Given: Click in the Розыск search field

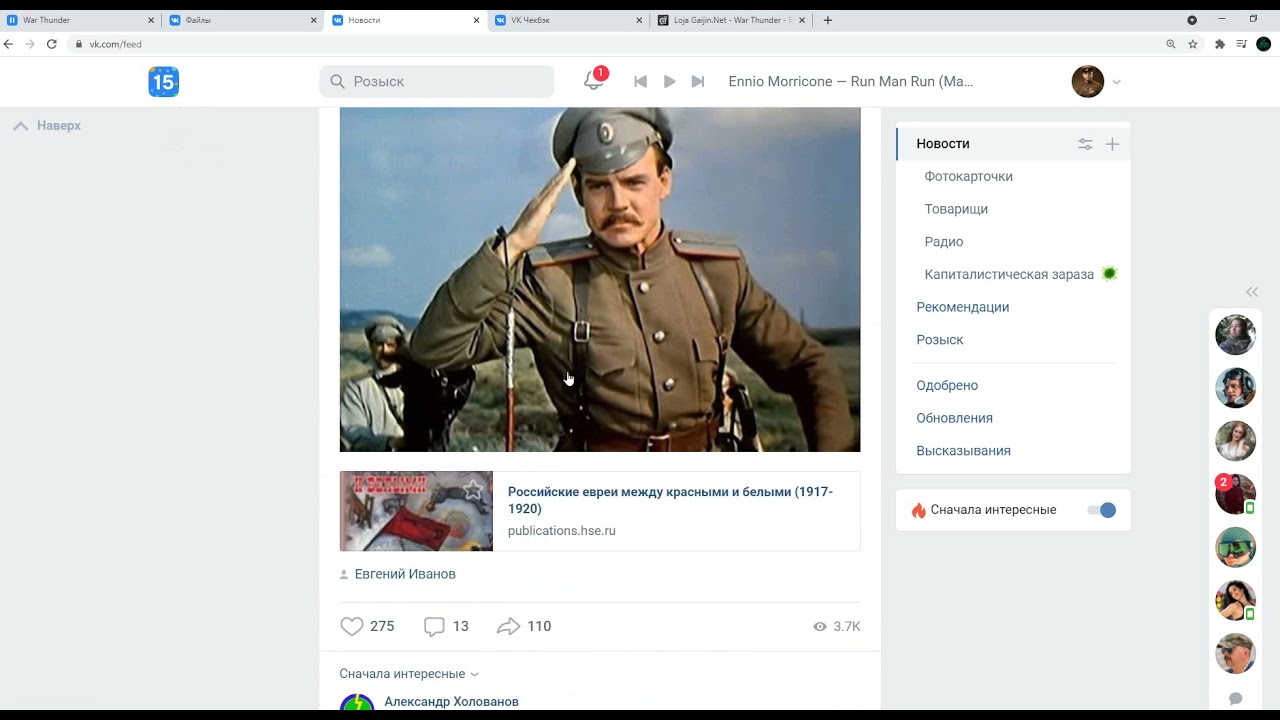Looking at the screenshot, I should [x=436, y=82].
